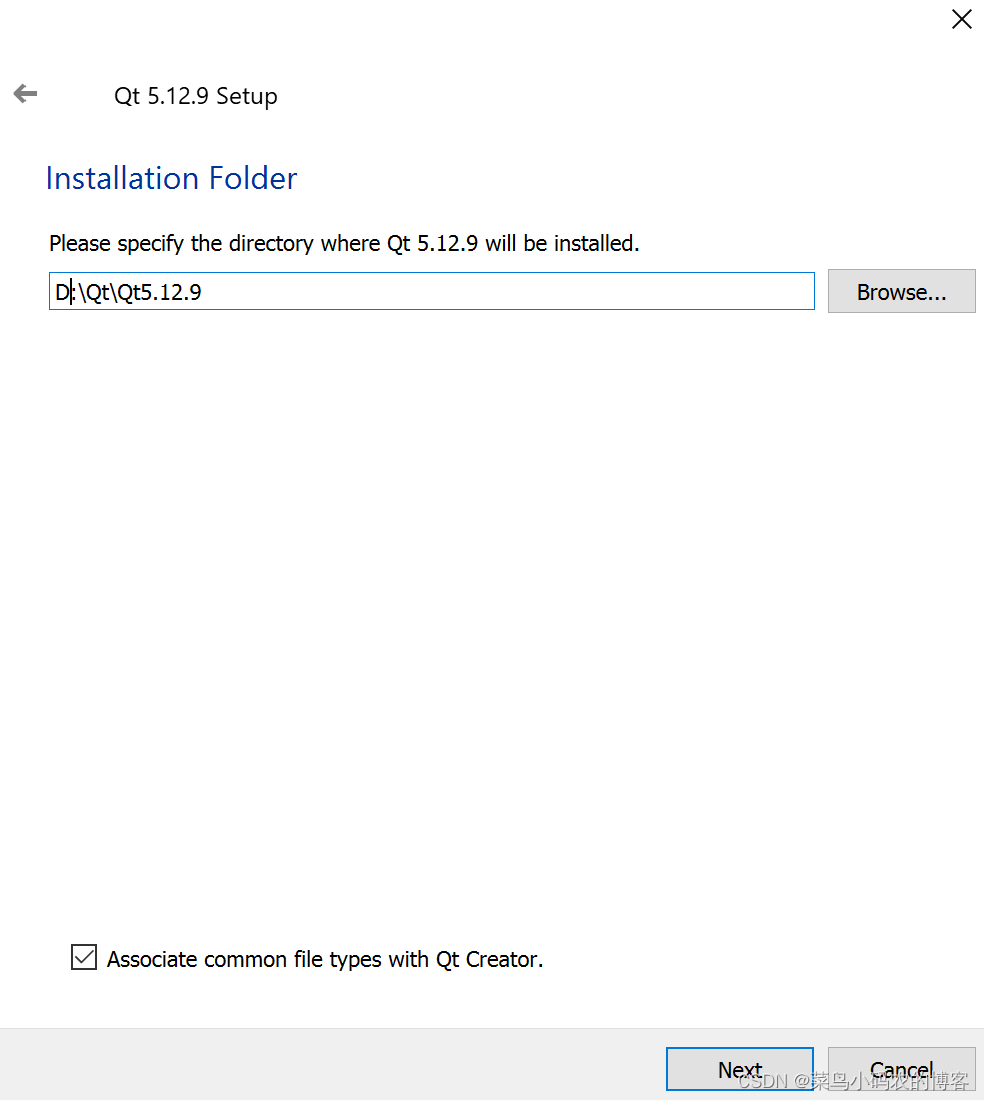
Task: Click the 'Please specify the directory' instruction text
Action: click(x=344, y=243)
